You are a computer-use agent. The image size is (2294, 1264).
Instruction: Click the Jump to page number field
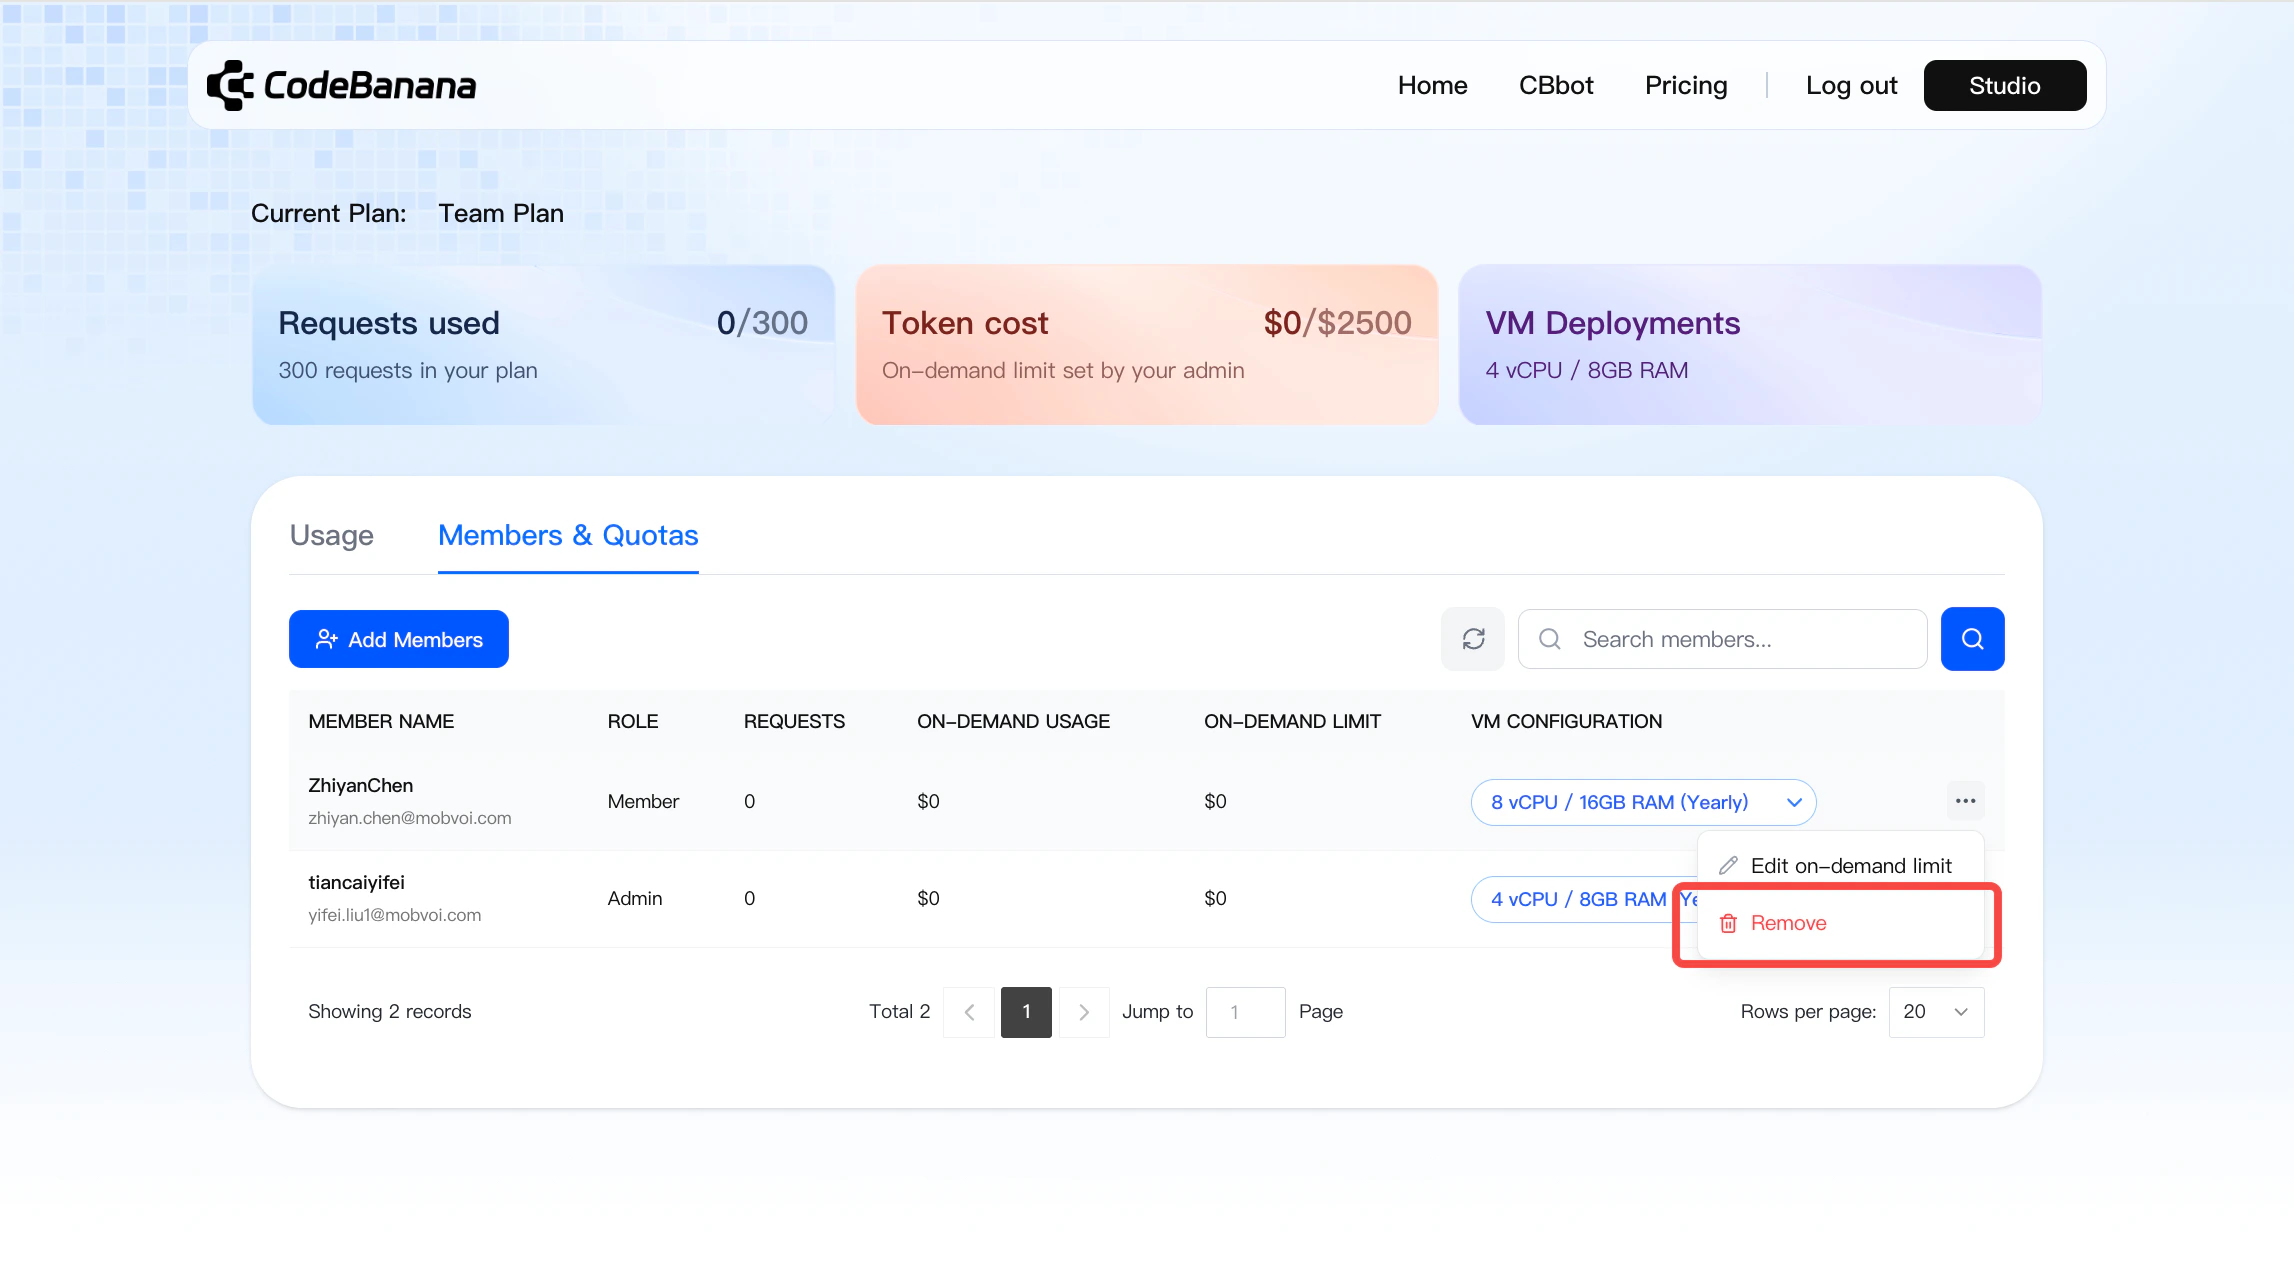click(1245, 1012)
